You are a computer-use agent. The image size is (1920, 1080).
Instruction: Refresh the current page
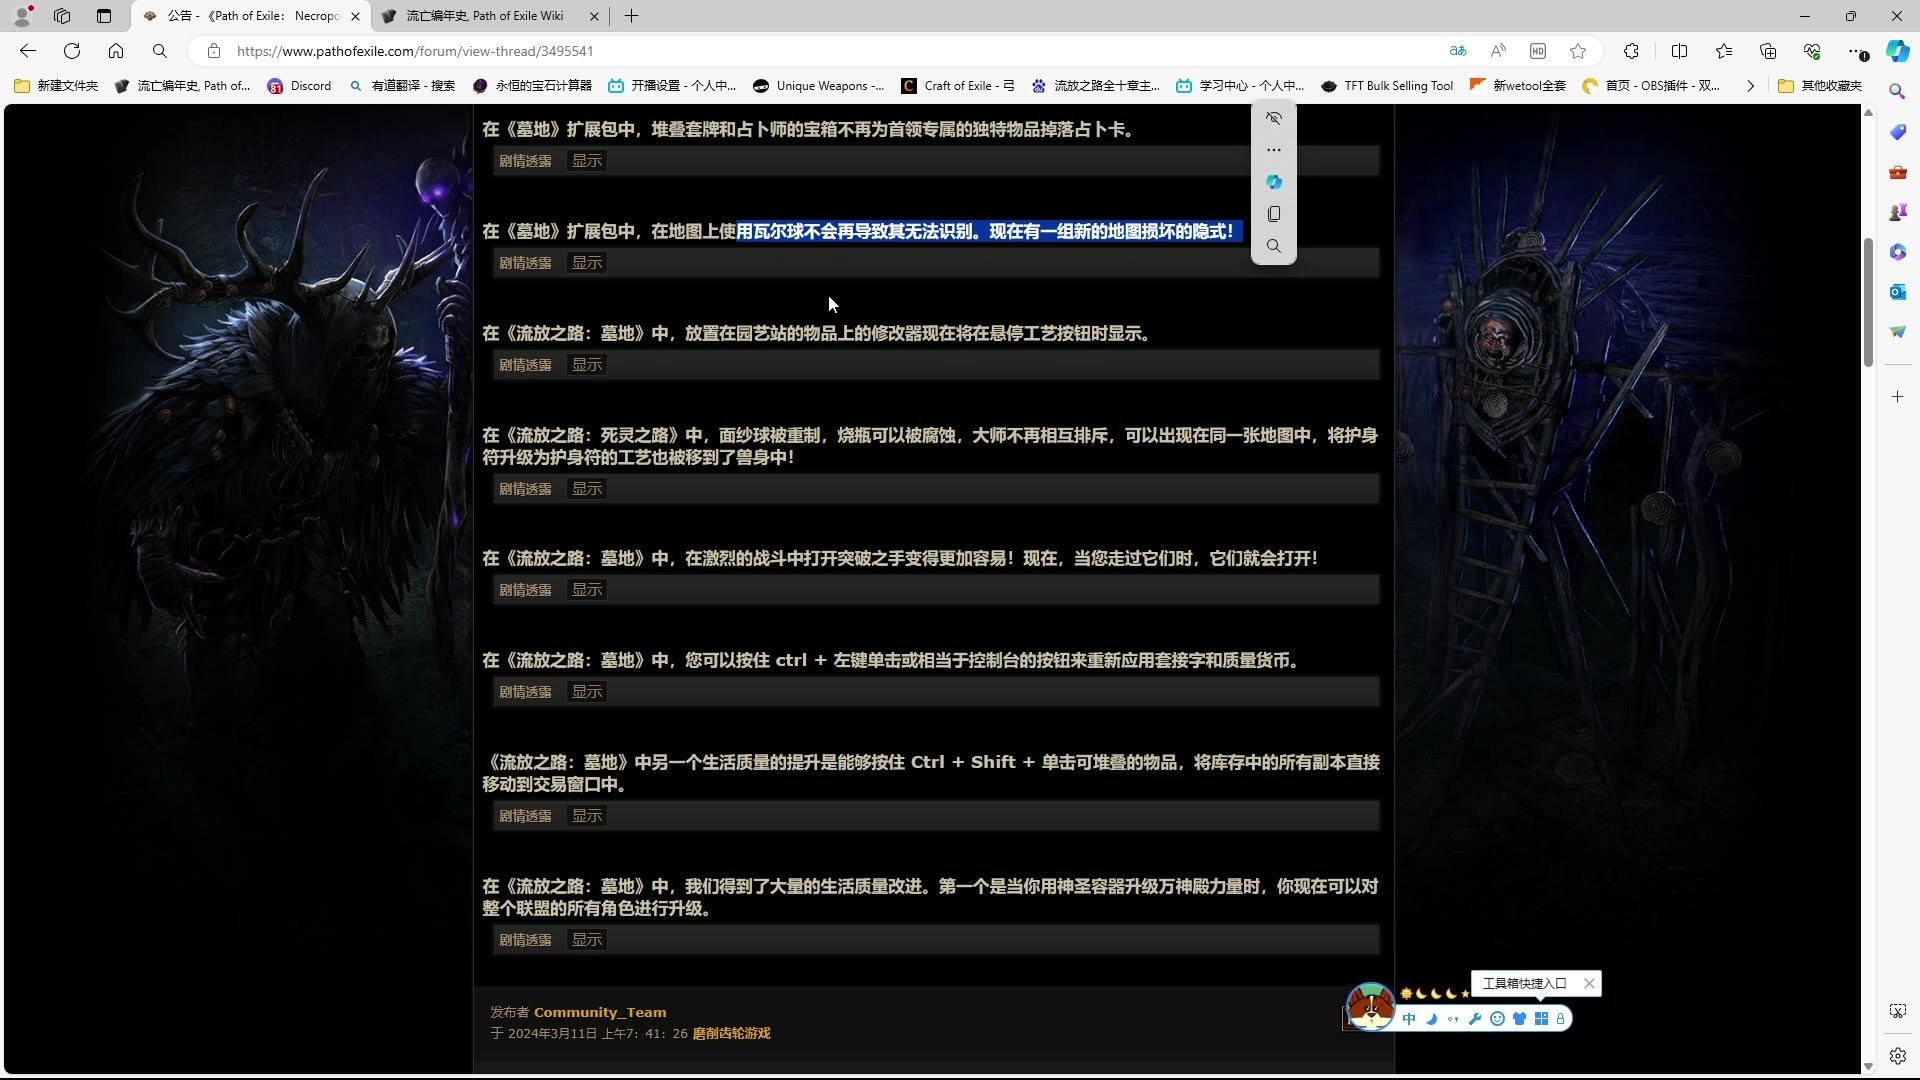click(x=72, y=51)
